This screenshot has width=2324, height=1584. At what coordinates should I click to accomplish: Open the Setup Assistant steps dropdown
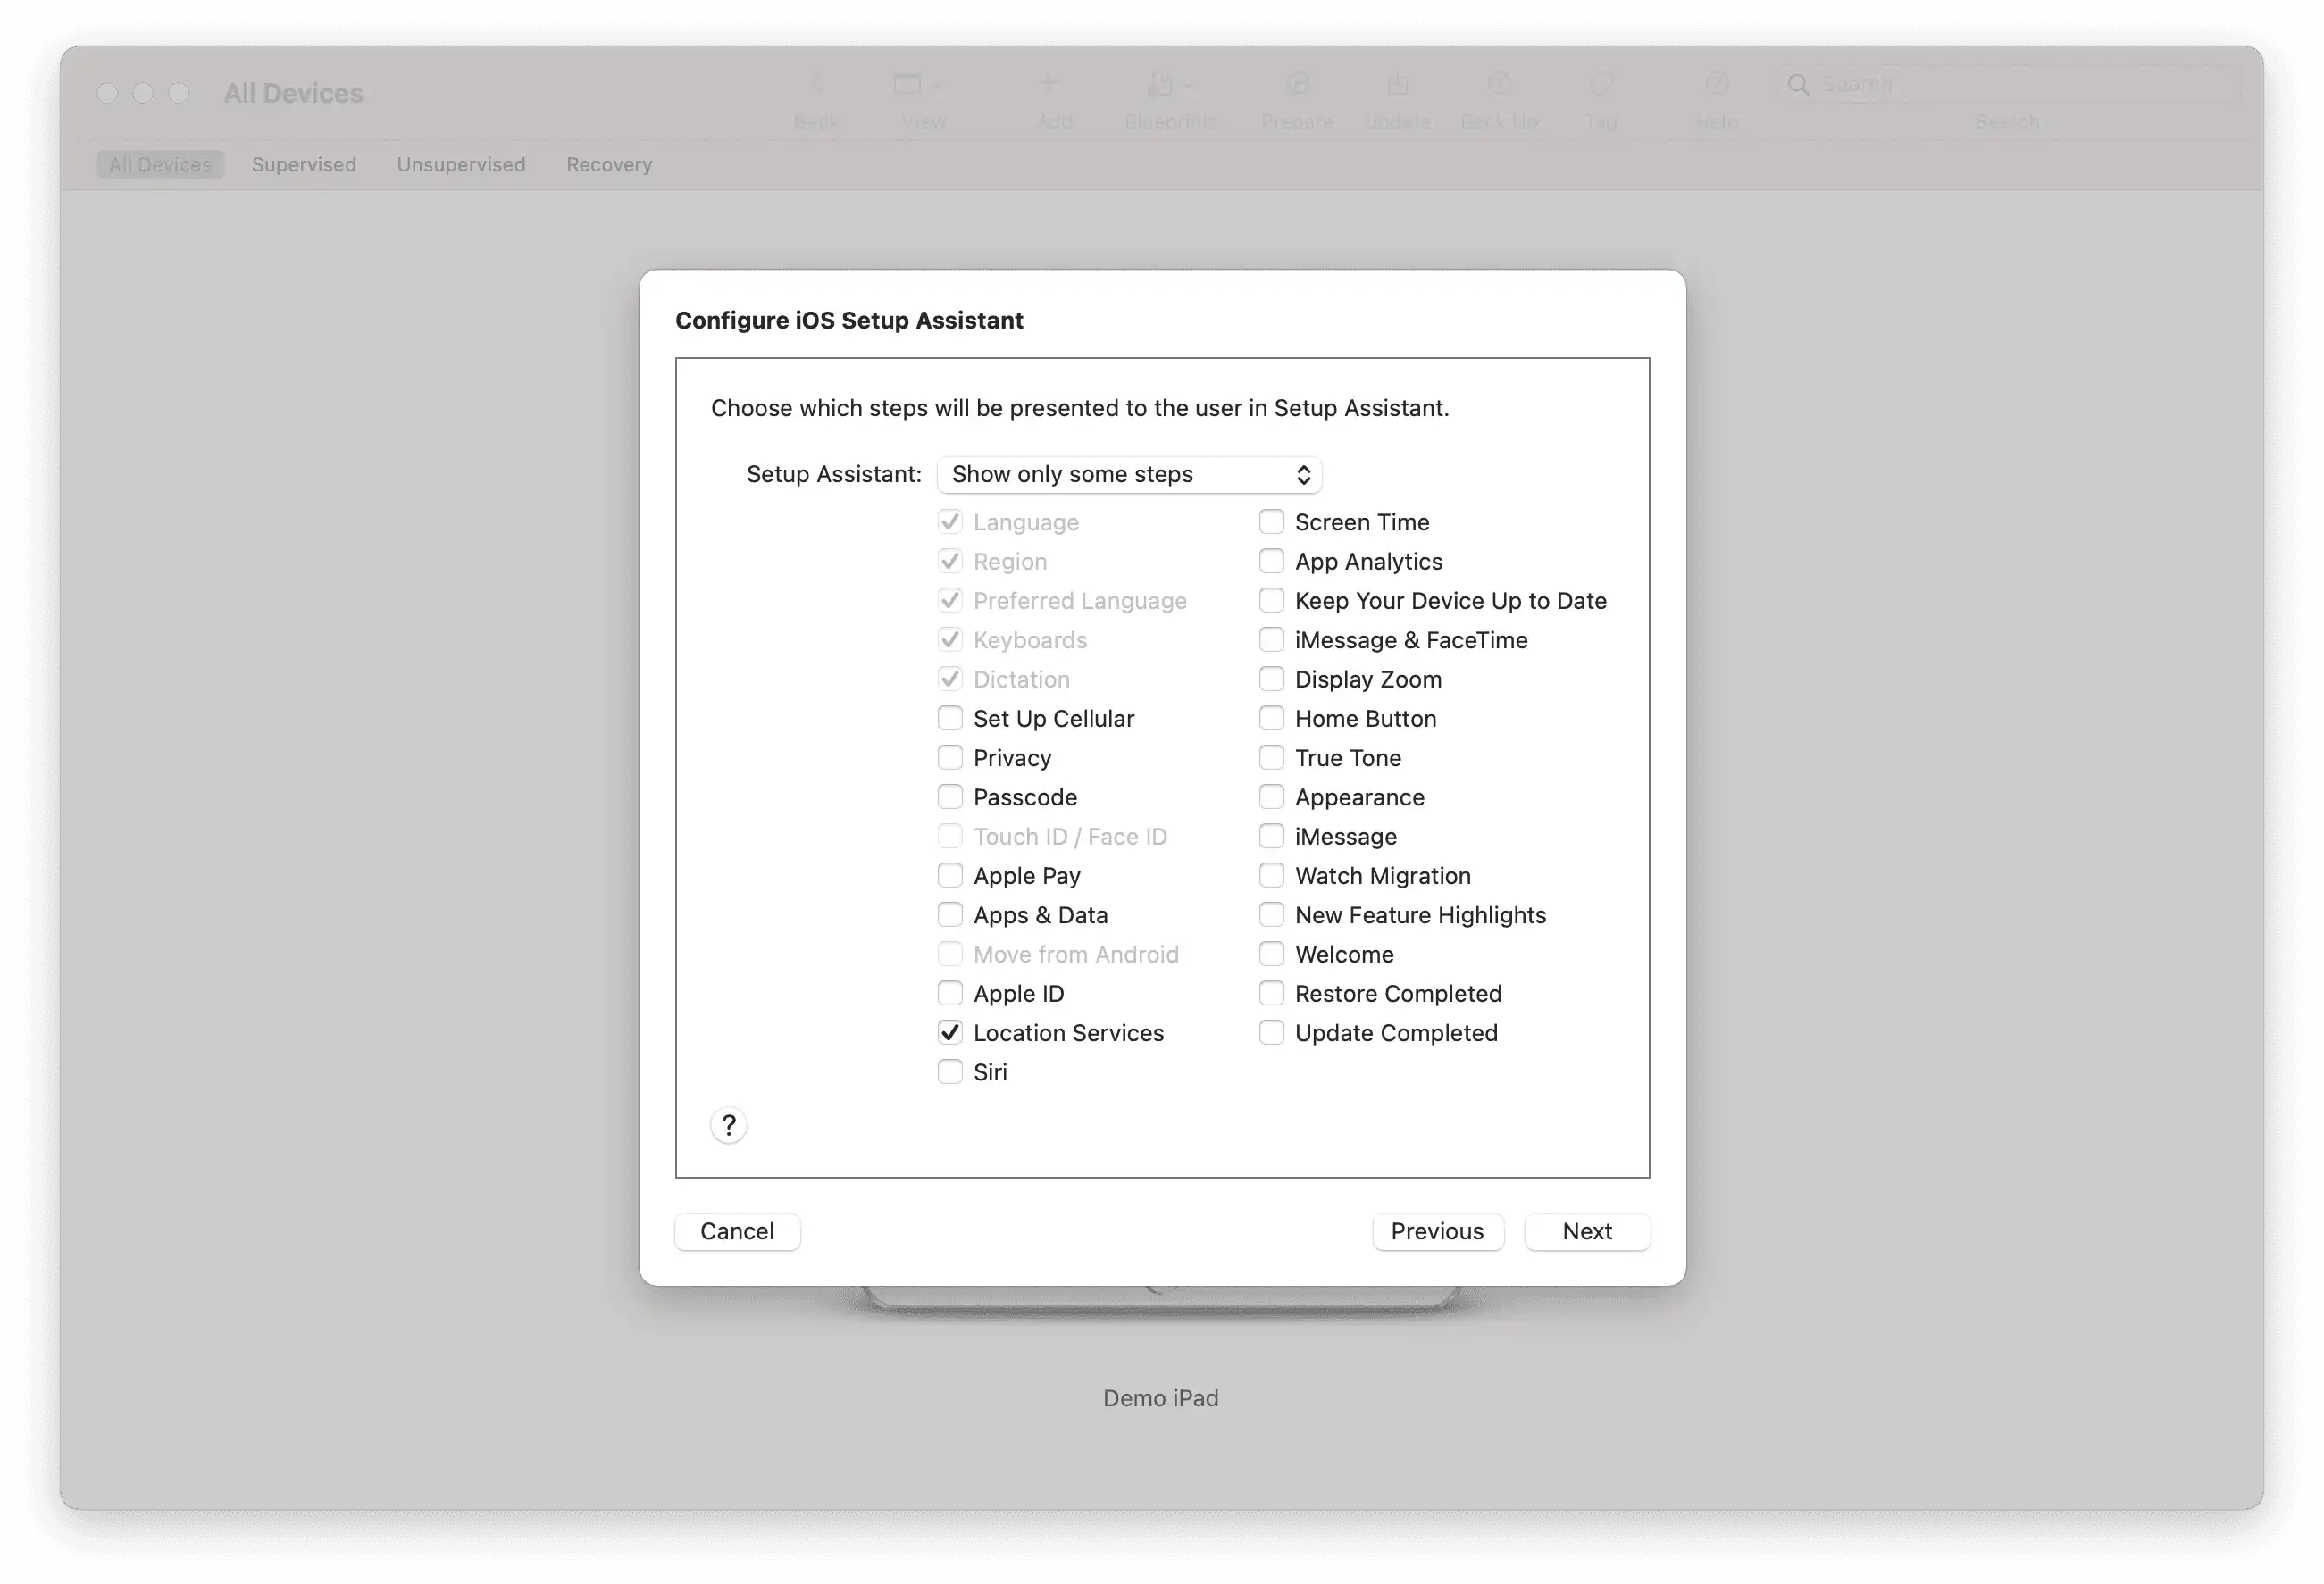1129,474
